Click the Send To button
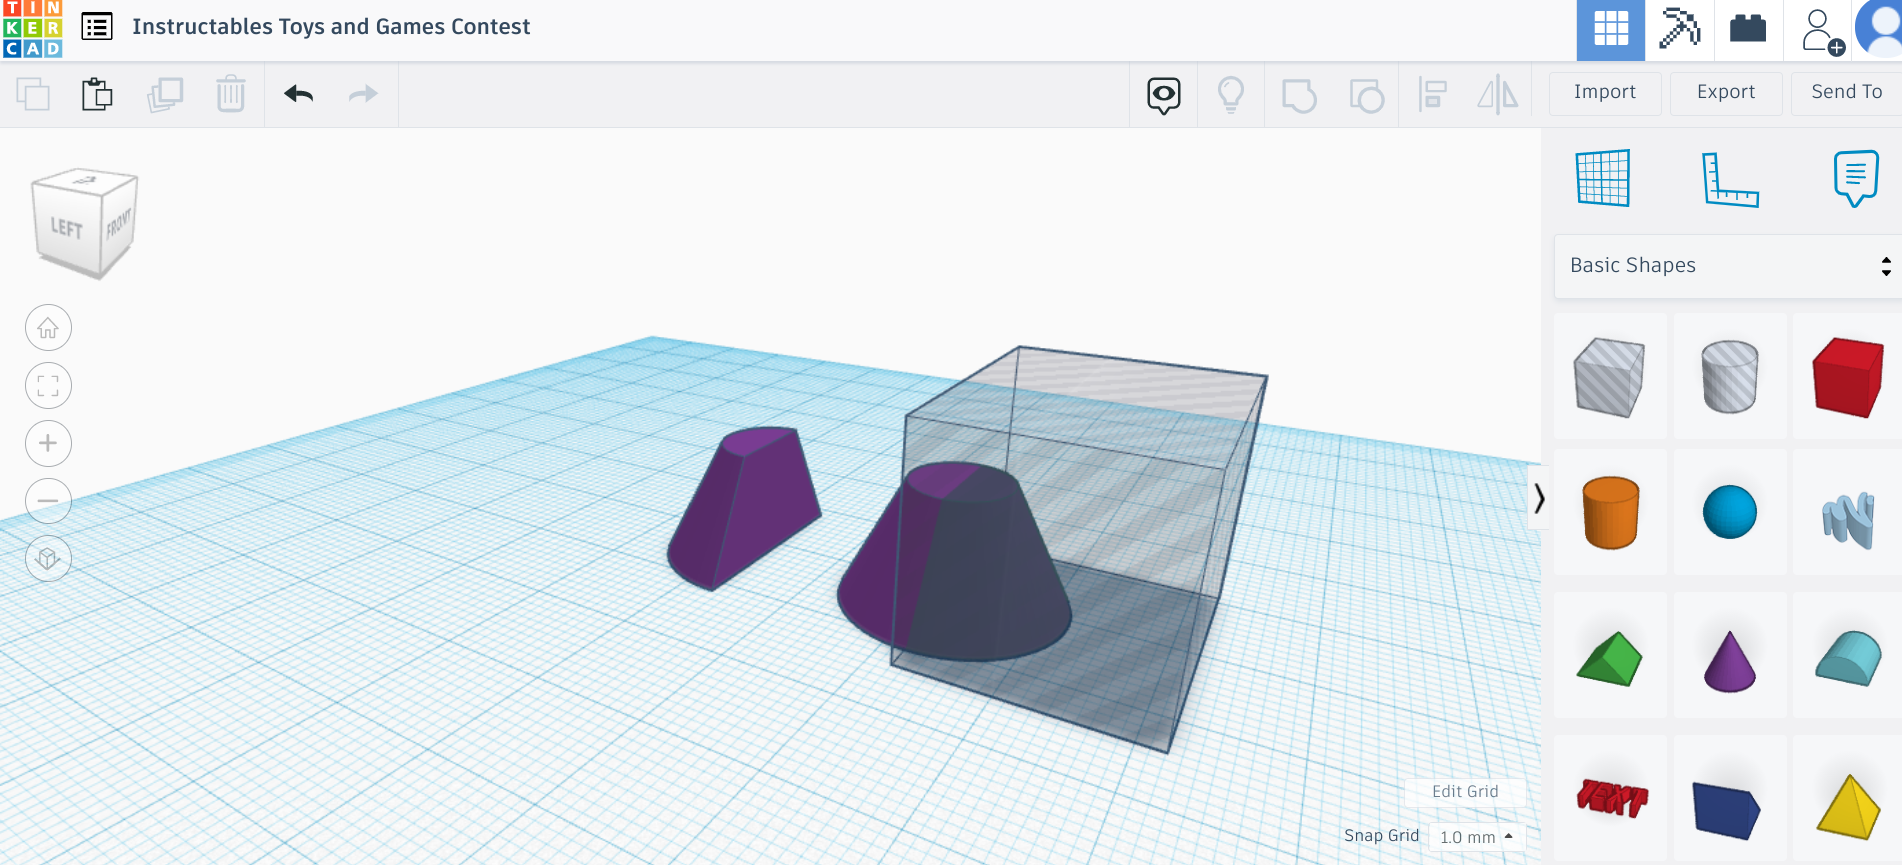 pos(1846,93)
